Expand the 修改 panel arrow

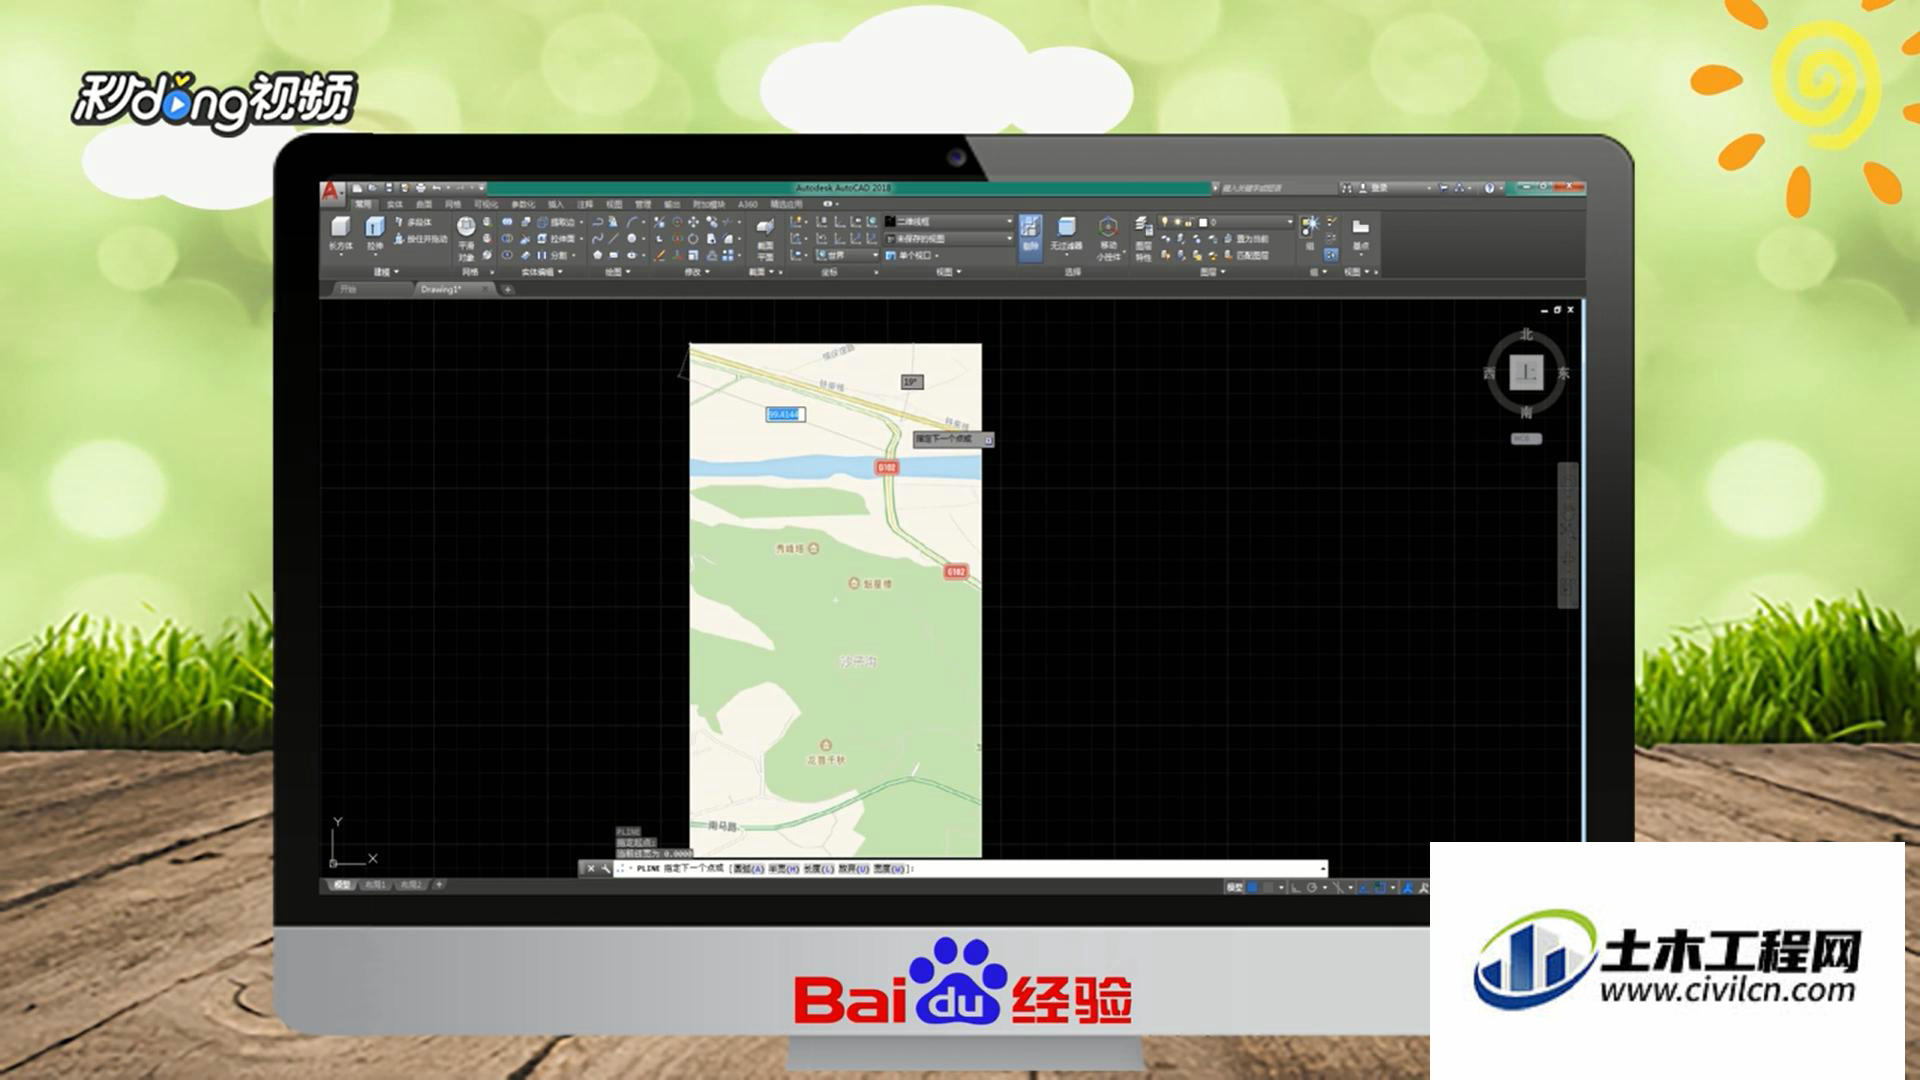pyautogui.click(x=708, y=271)
